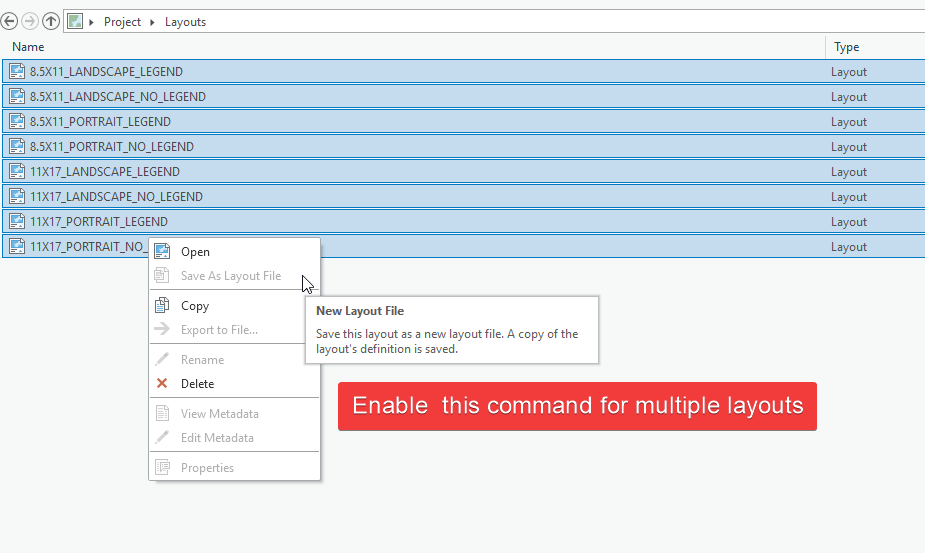
Task: Click the Copy menu item icon
Action: click(162, 305)
